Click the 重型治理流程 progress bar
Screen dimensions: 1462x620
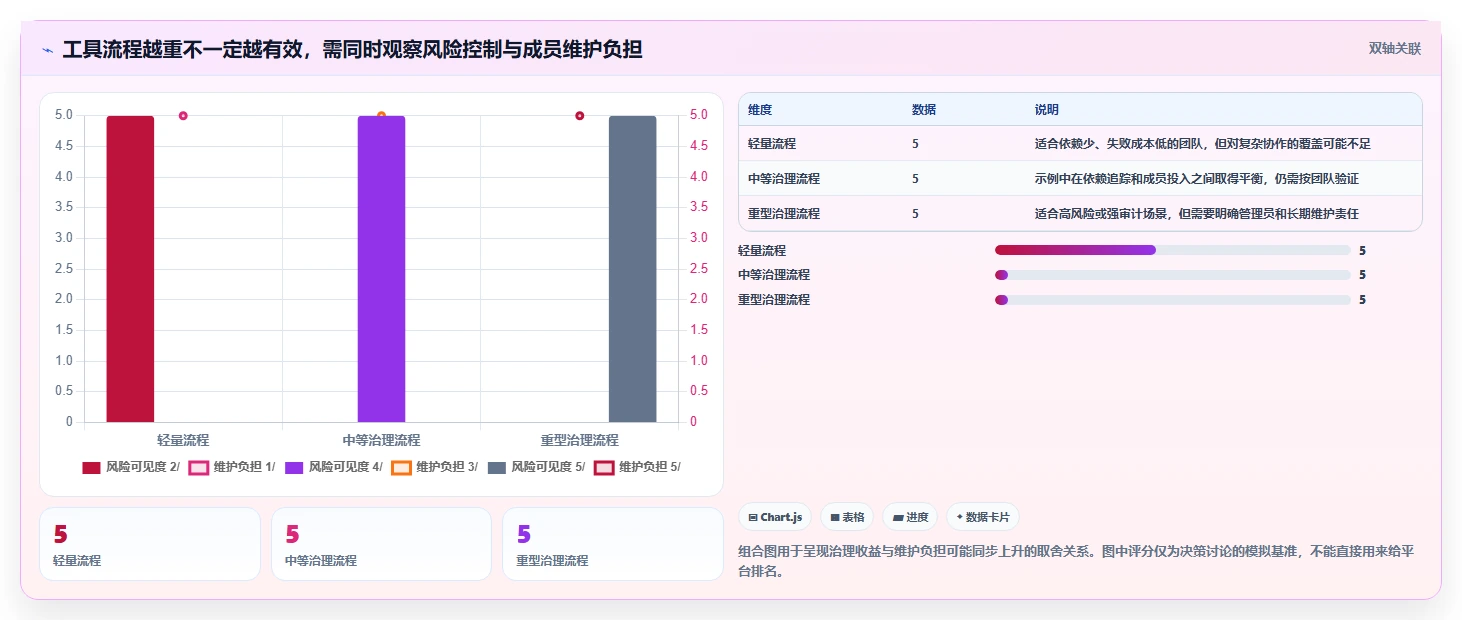coord(1173,300)
